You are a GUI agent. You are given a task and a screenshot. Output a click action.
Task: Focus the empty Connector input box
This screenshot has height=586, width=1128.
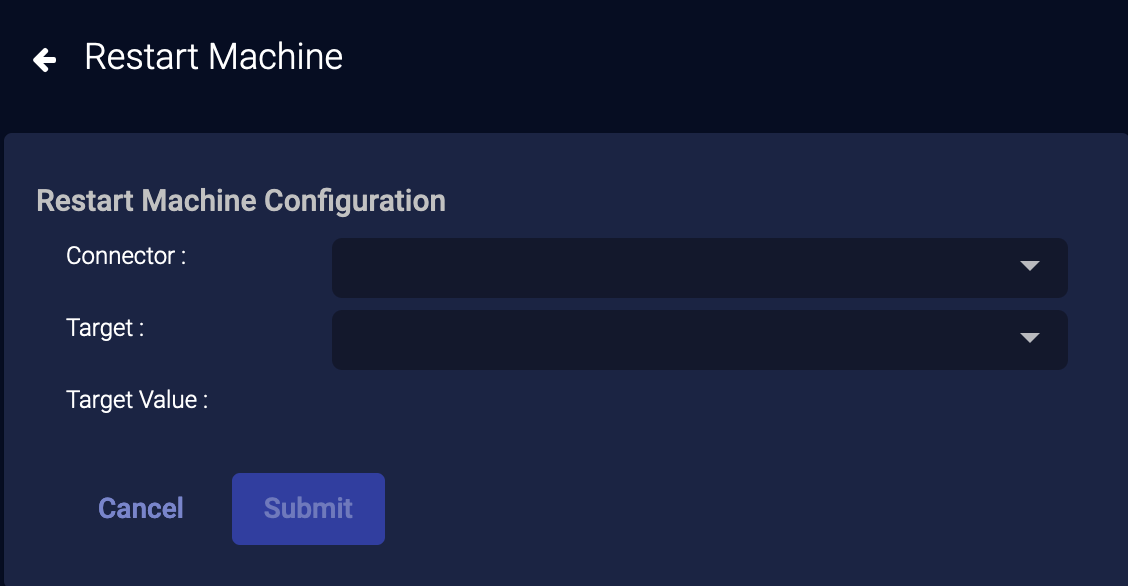point(670,268)
